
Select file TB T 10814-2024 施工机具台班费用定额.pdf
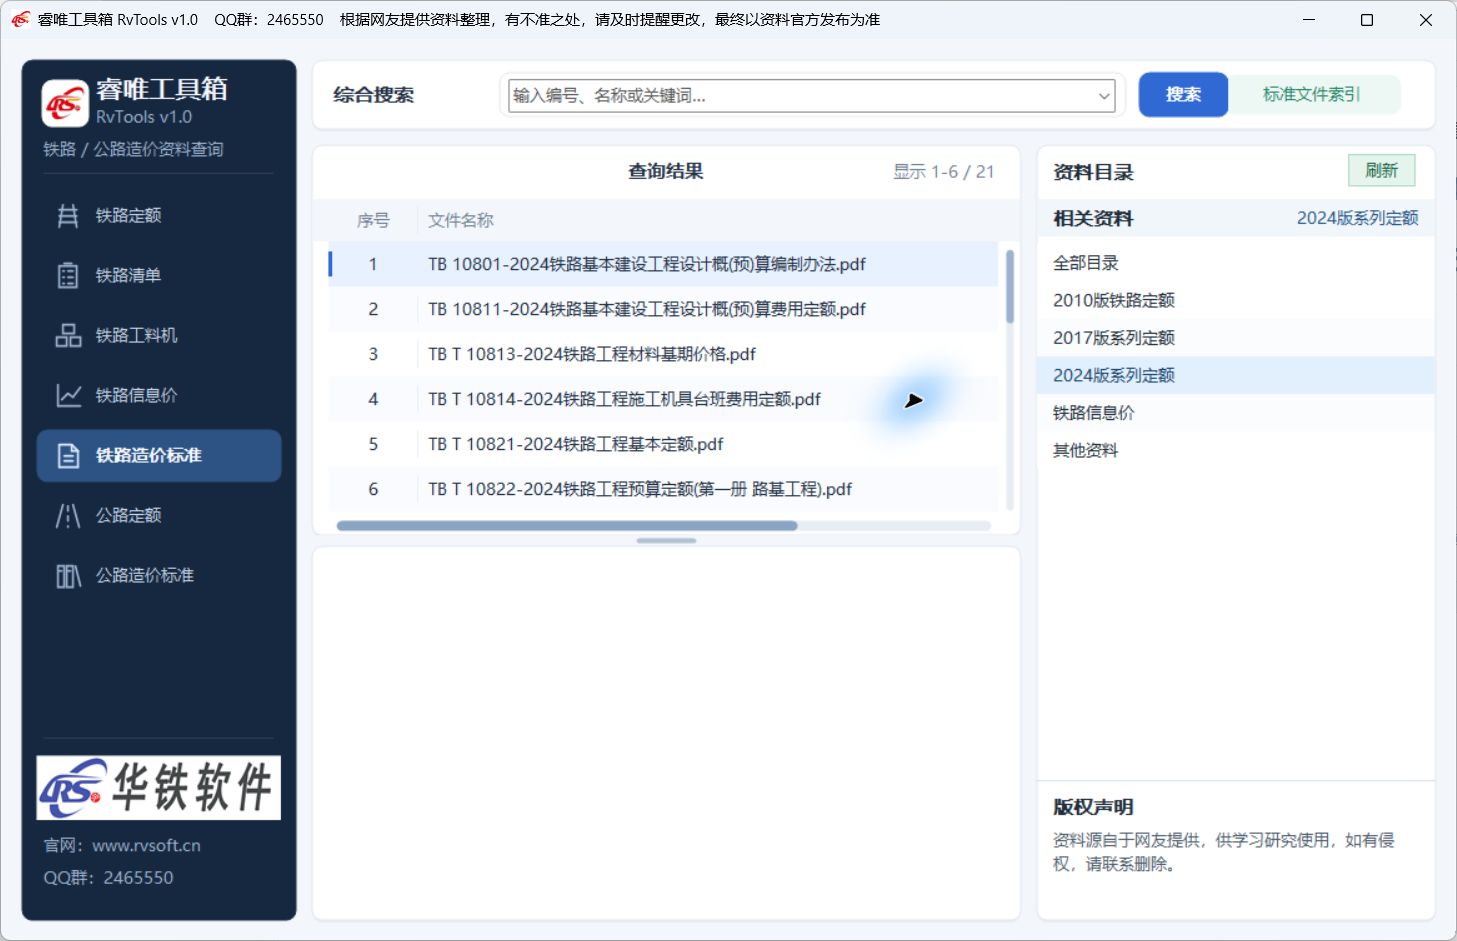click(663, 399)
